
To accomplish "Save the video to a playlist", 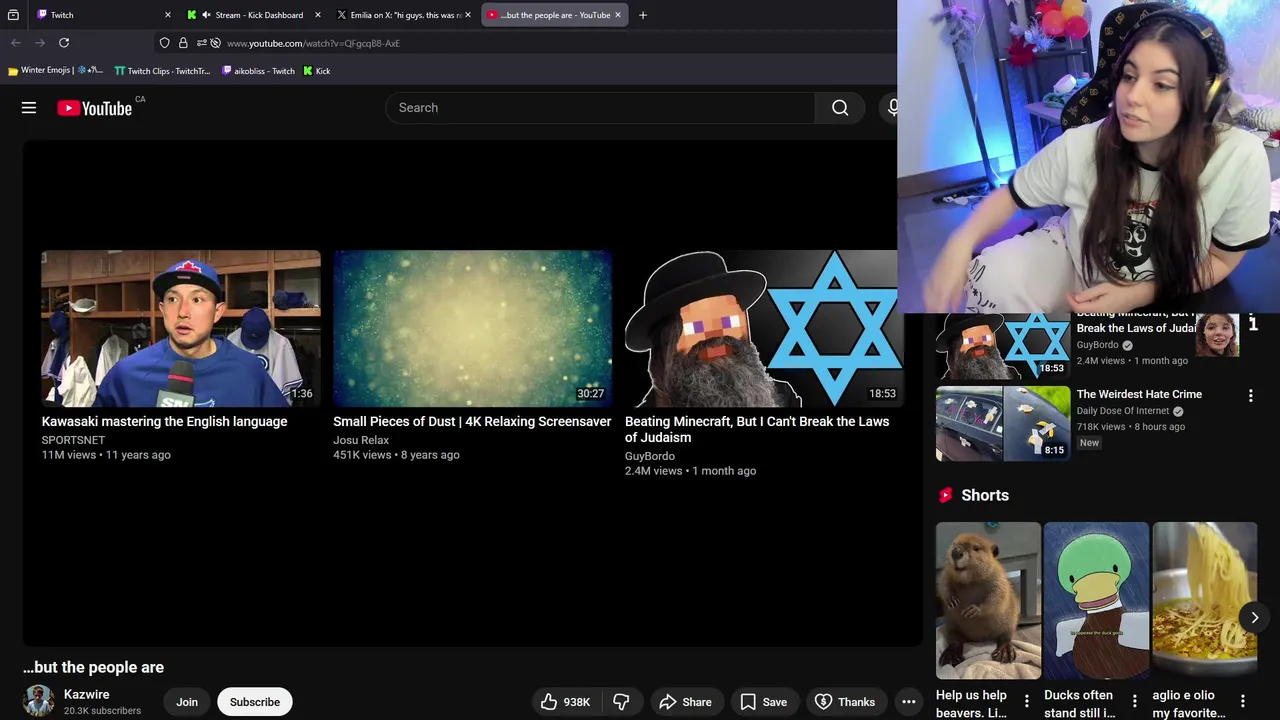I will (x=764, y=702).
